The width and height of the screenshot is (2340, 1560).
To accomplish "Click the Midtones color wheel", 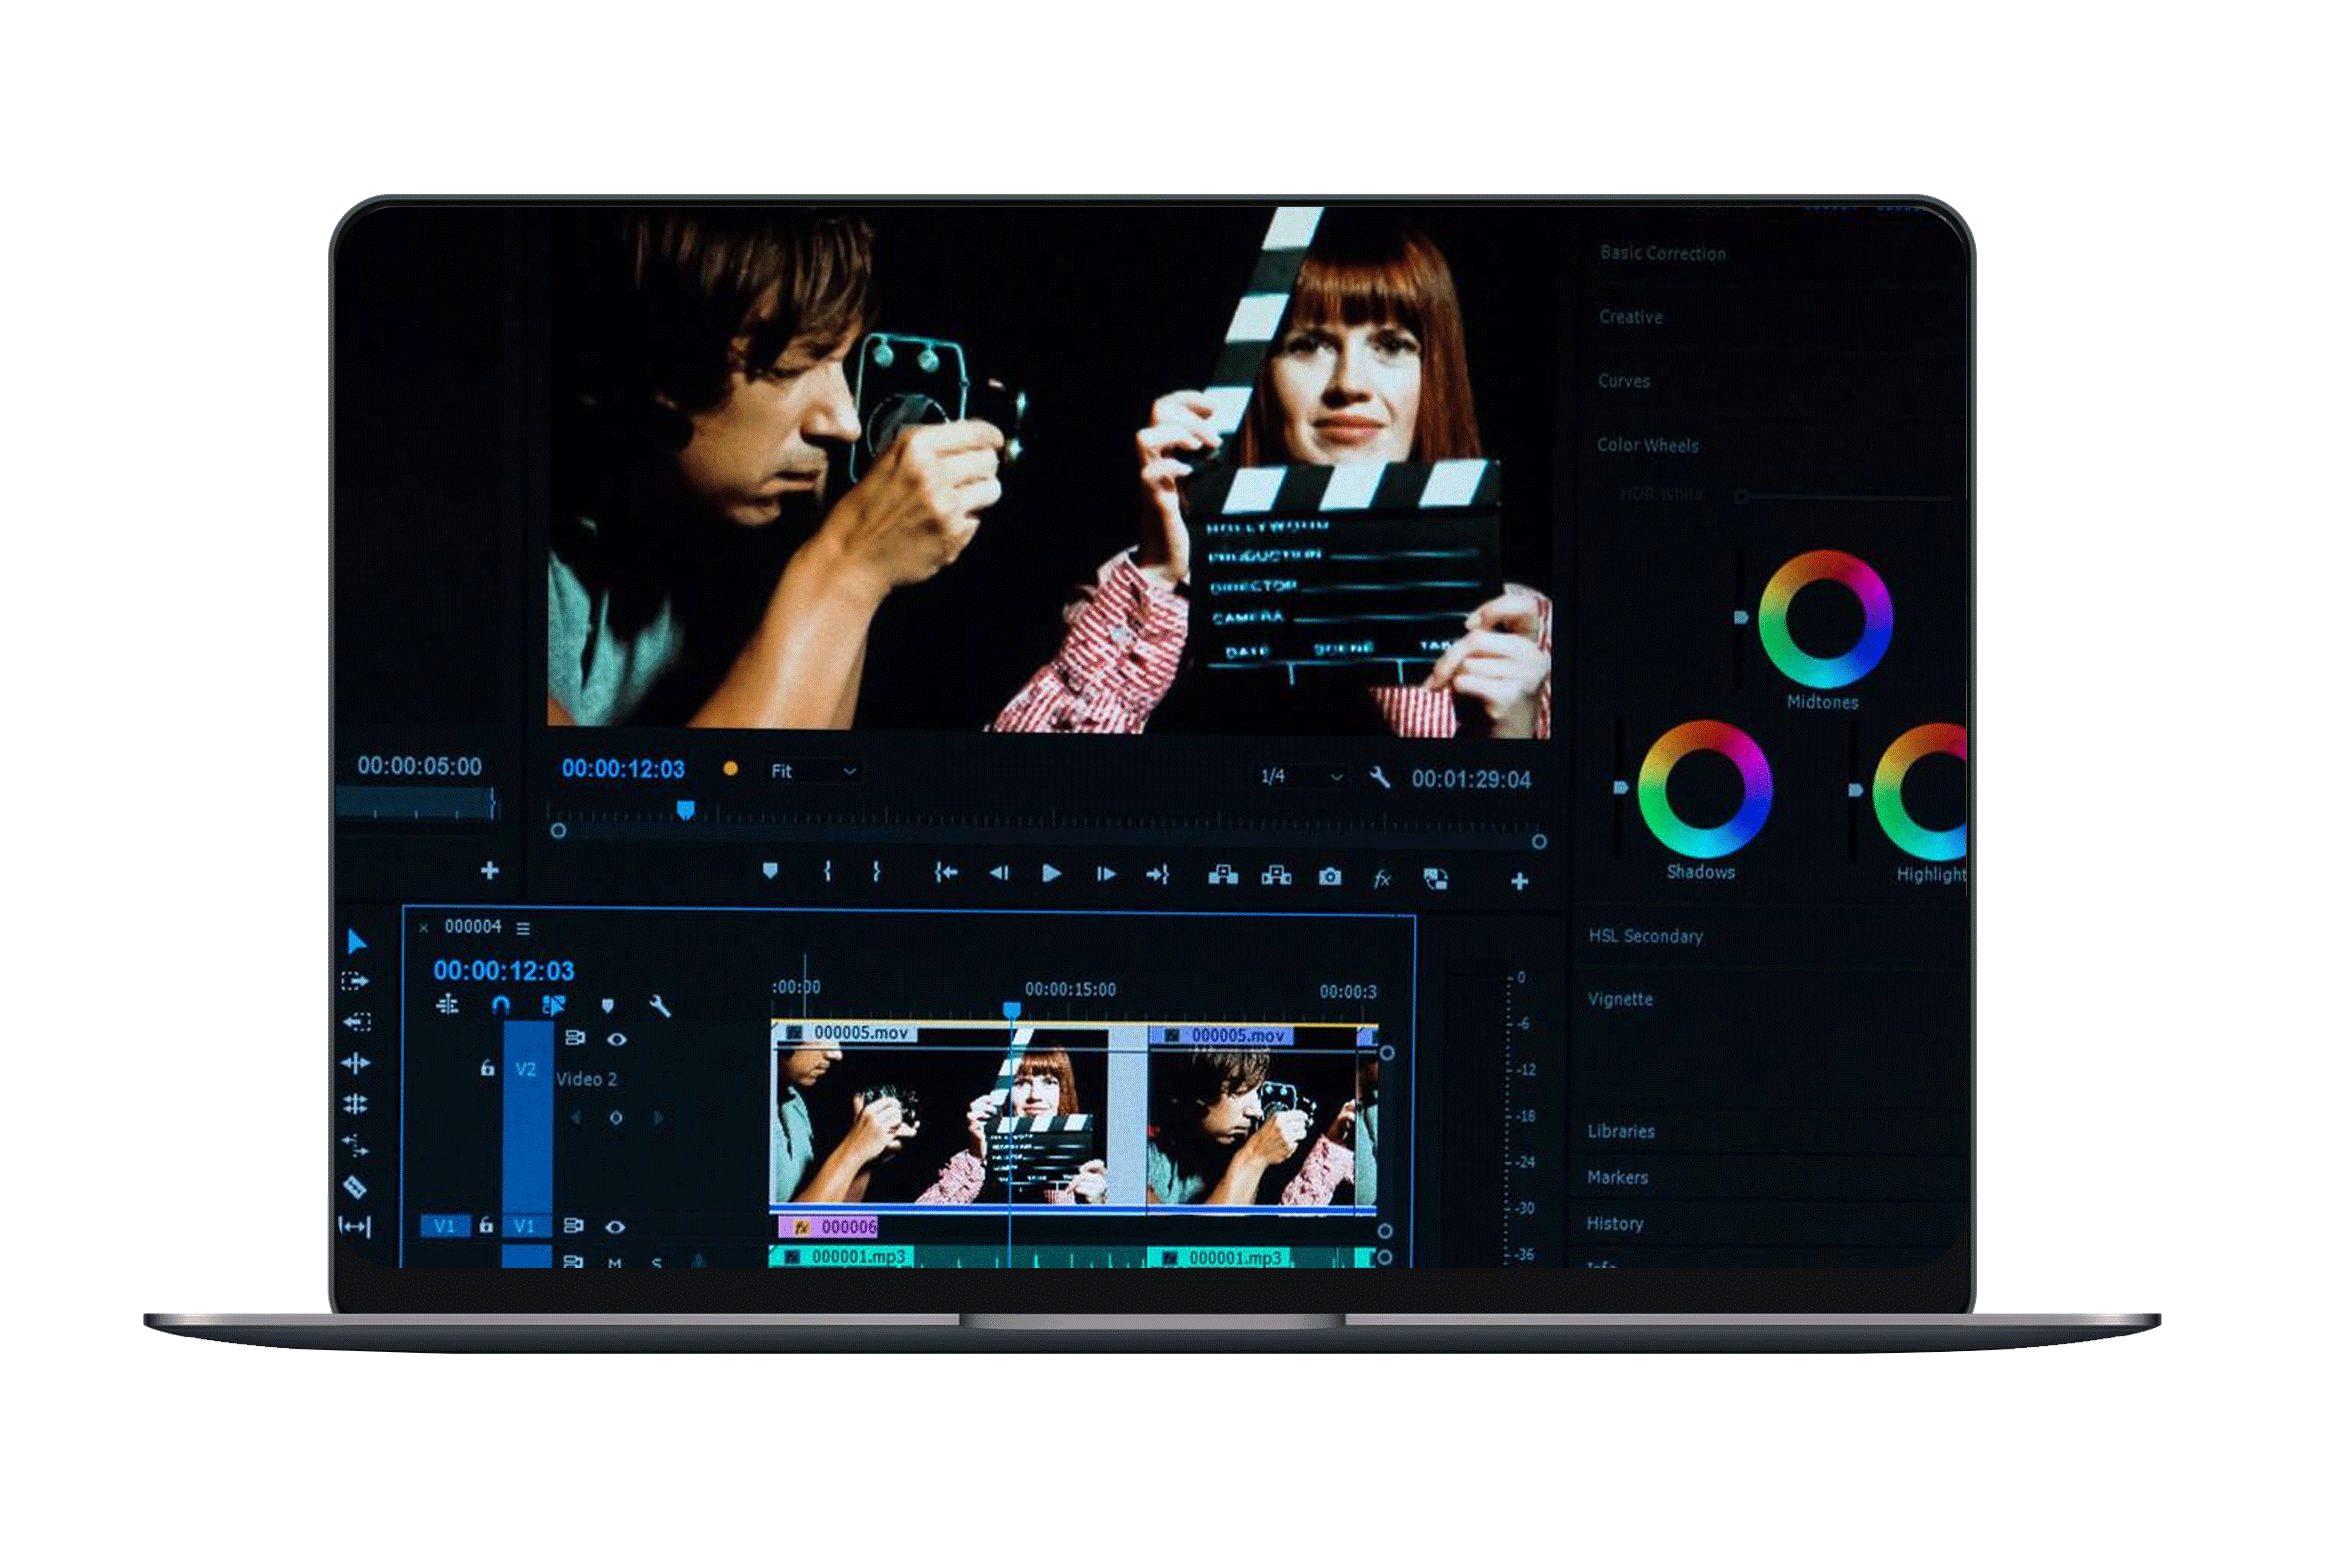I will coord(1825,619).
